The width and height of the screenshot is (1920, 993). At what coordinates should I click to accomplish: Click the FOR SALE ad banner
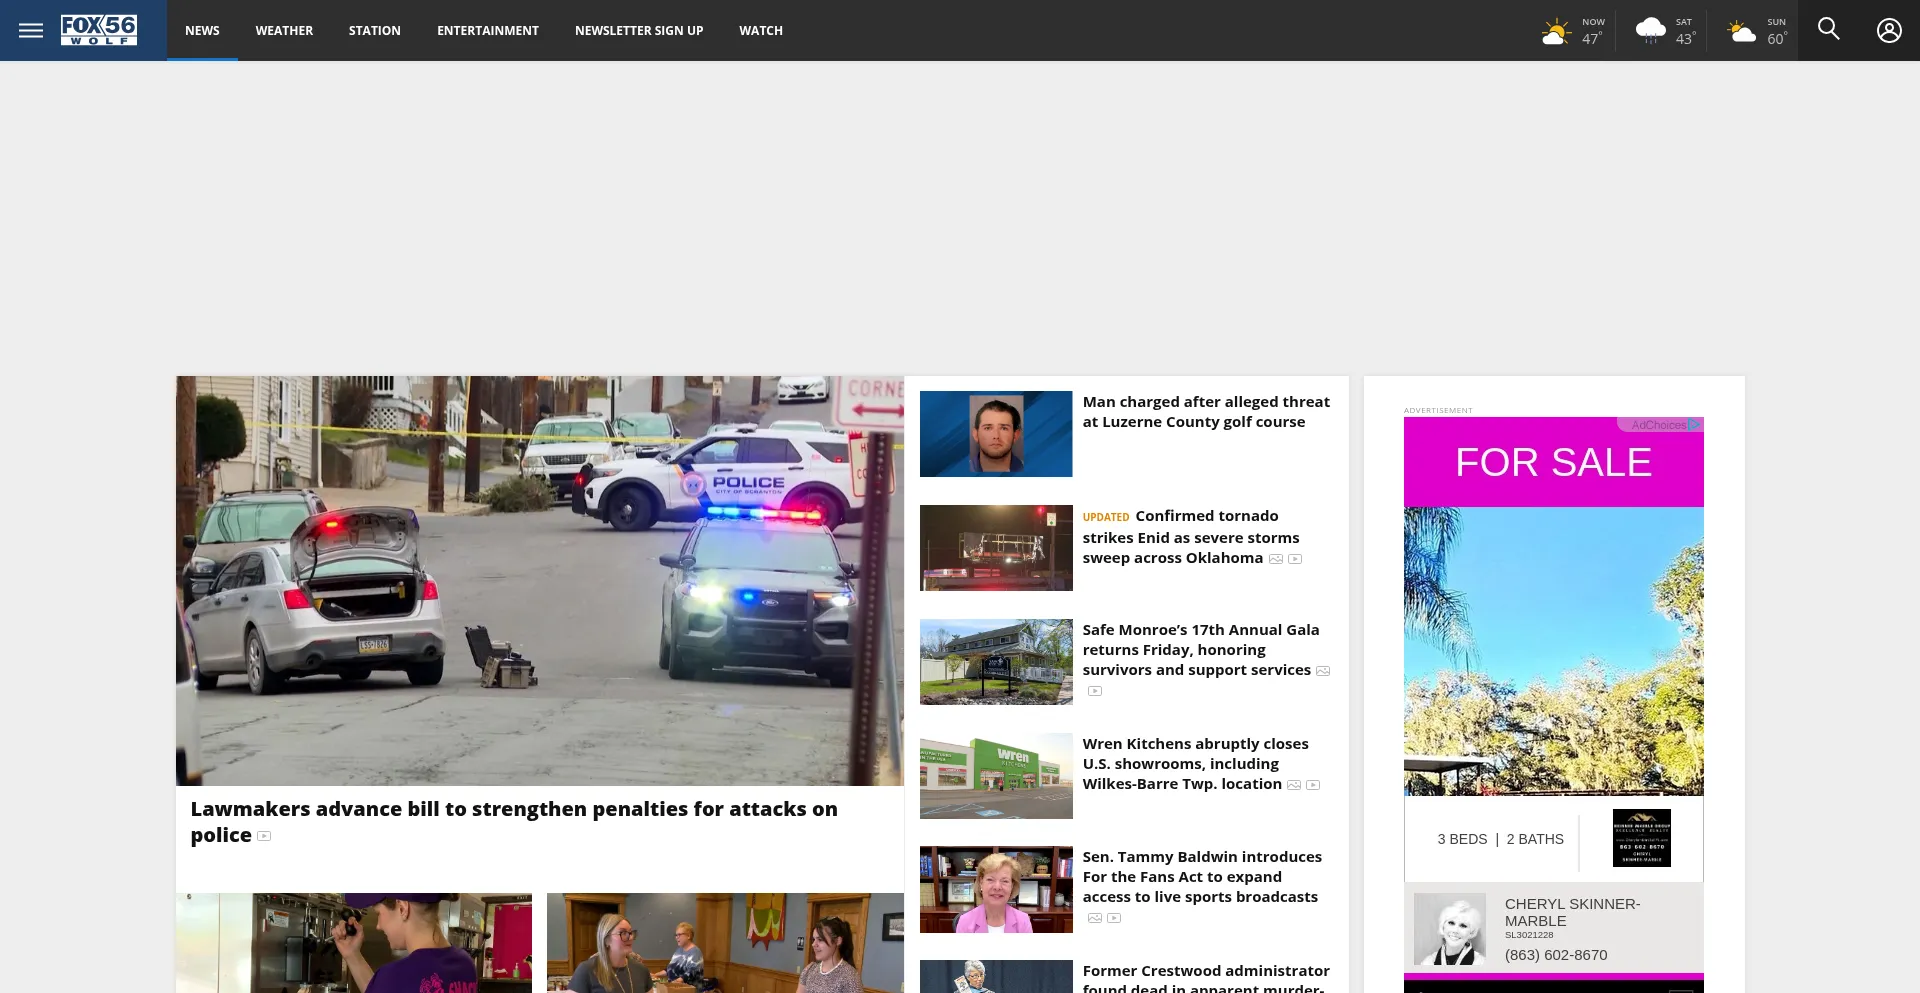(1553, 463)
